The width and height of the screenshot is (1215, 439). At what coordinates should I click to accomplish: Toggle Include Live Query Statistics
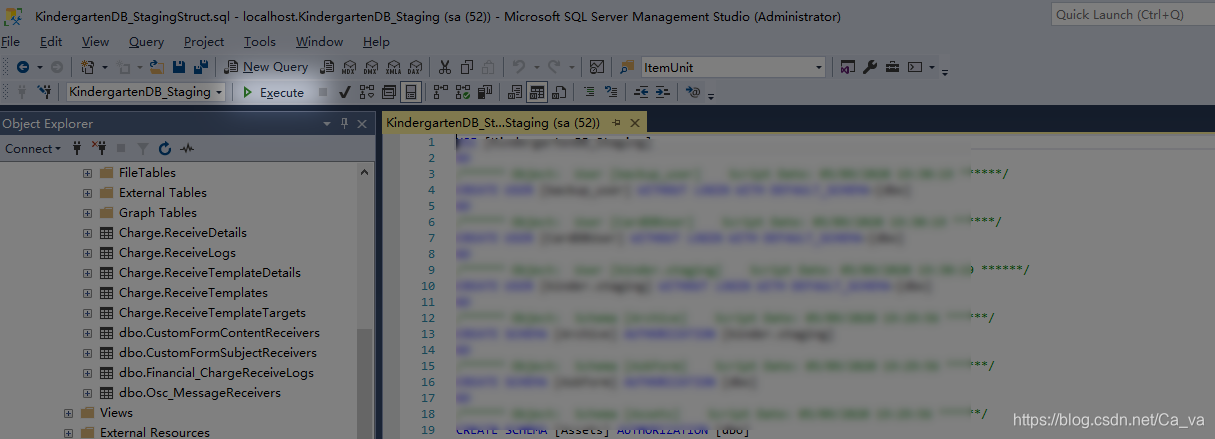tap(463, 92)
